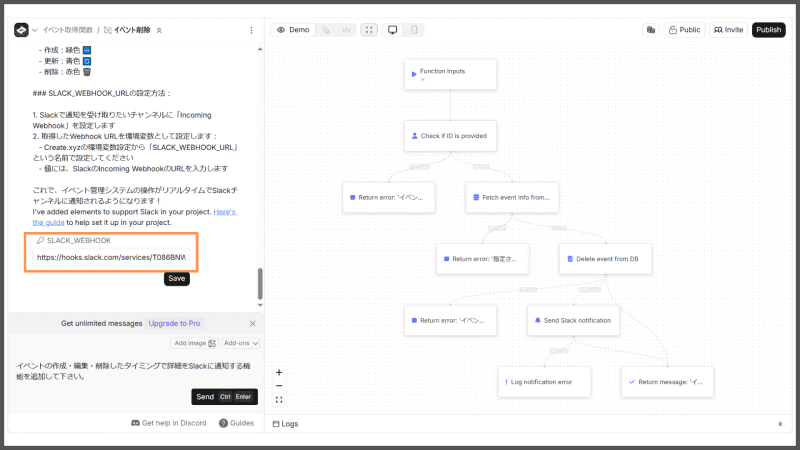Select the Return message node
Image resolution: width=800 pixels, height=450 pixels.
click(667, 382)
